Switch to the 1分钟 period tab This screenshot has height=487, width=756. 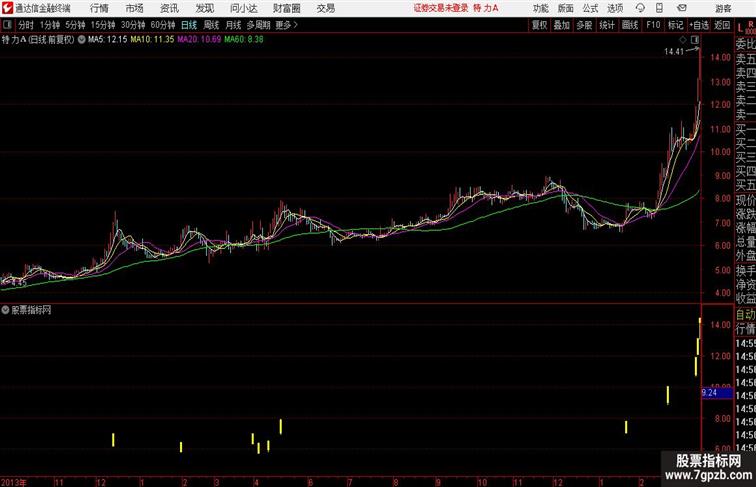(50, 25)
